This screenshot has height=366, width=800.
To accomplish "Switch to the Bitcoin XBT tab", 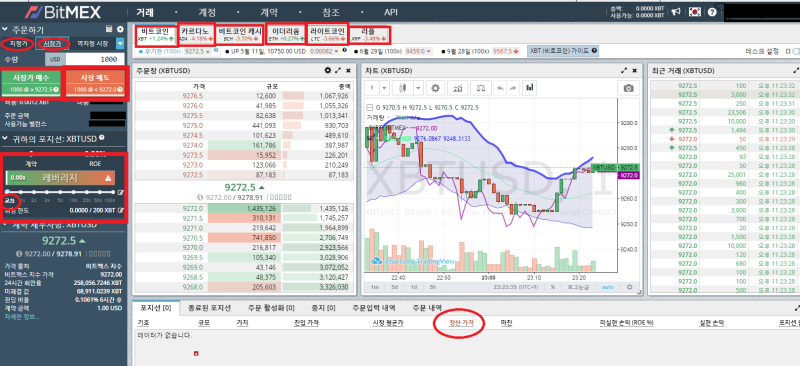I will (156, 34).
